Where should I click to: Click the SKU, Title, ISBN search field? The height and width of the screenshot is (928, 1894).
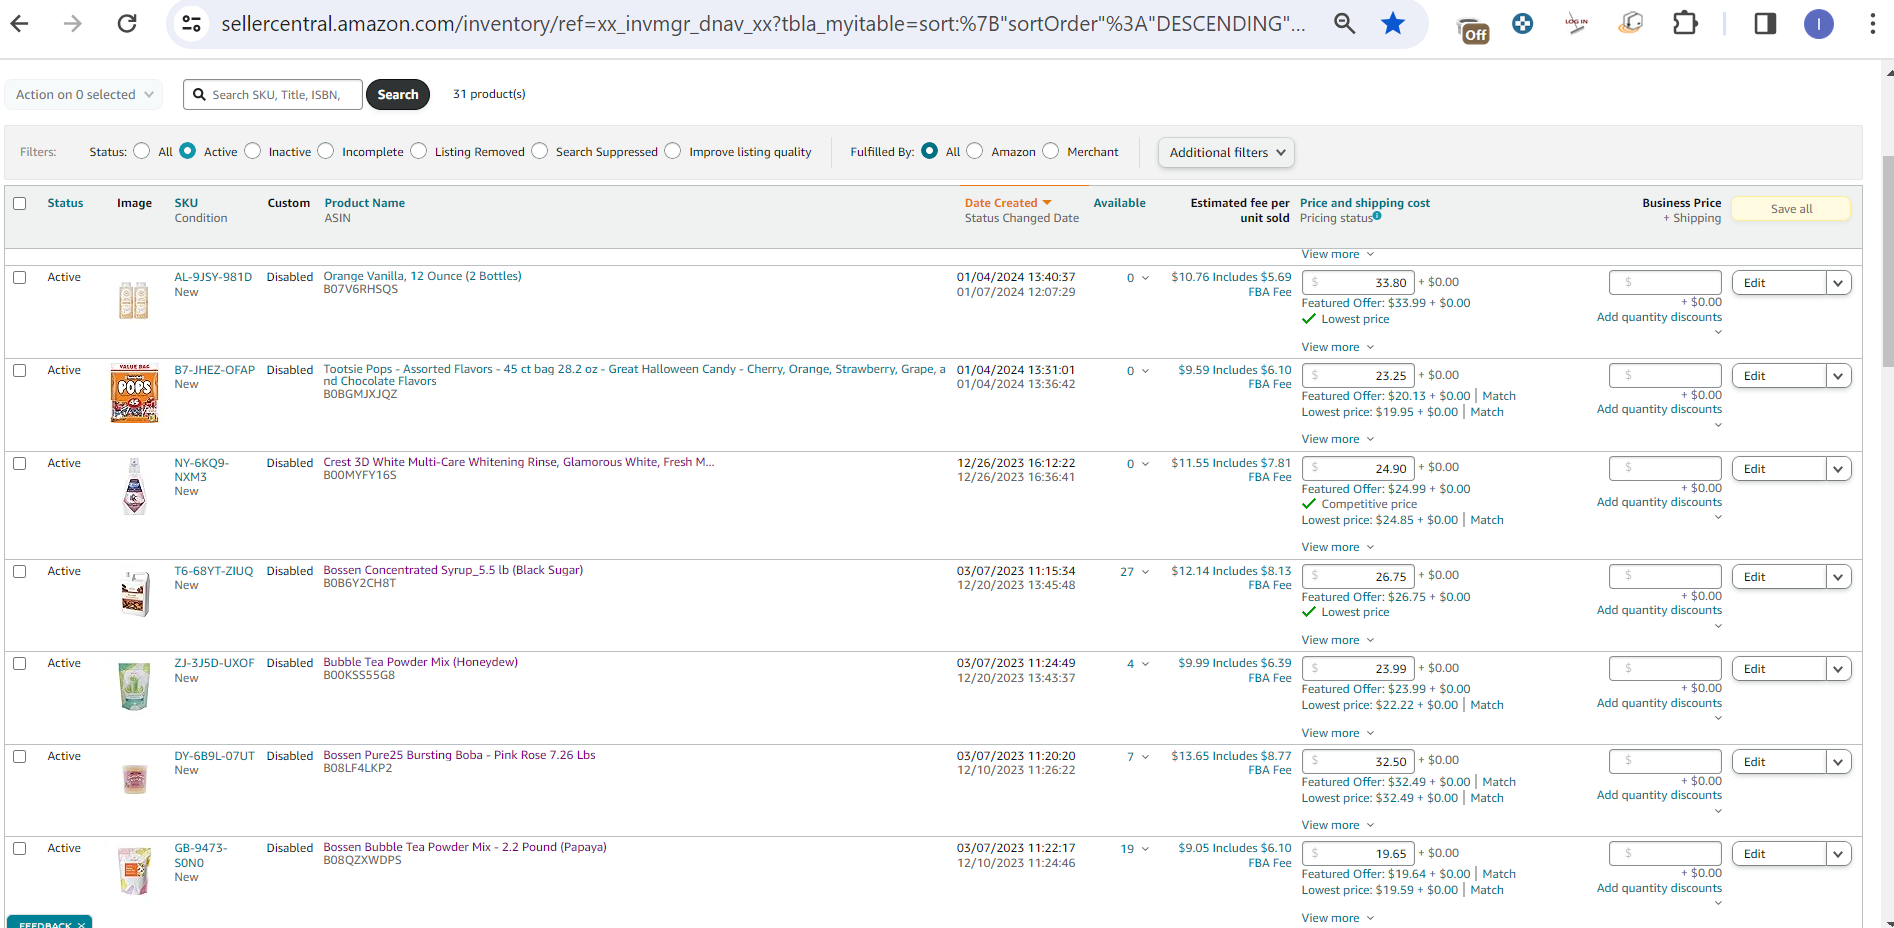point(273,95)
